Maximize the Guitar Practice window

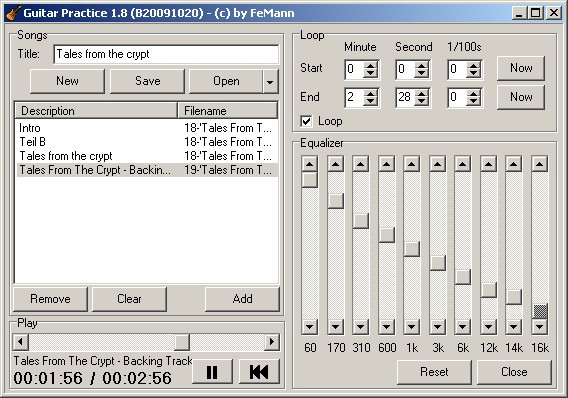click(535, 13)
